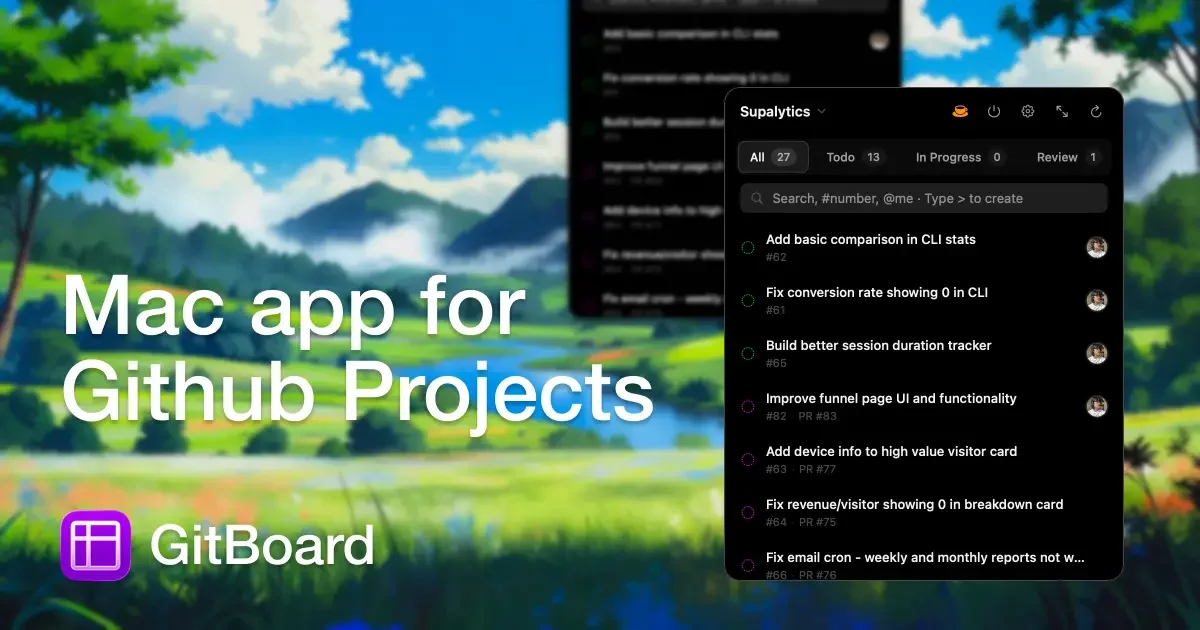
Task: Toggle the purple status circle for 'Add device info'
Action: click(747, 459)
